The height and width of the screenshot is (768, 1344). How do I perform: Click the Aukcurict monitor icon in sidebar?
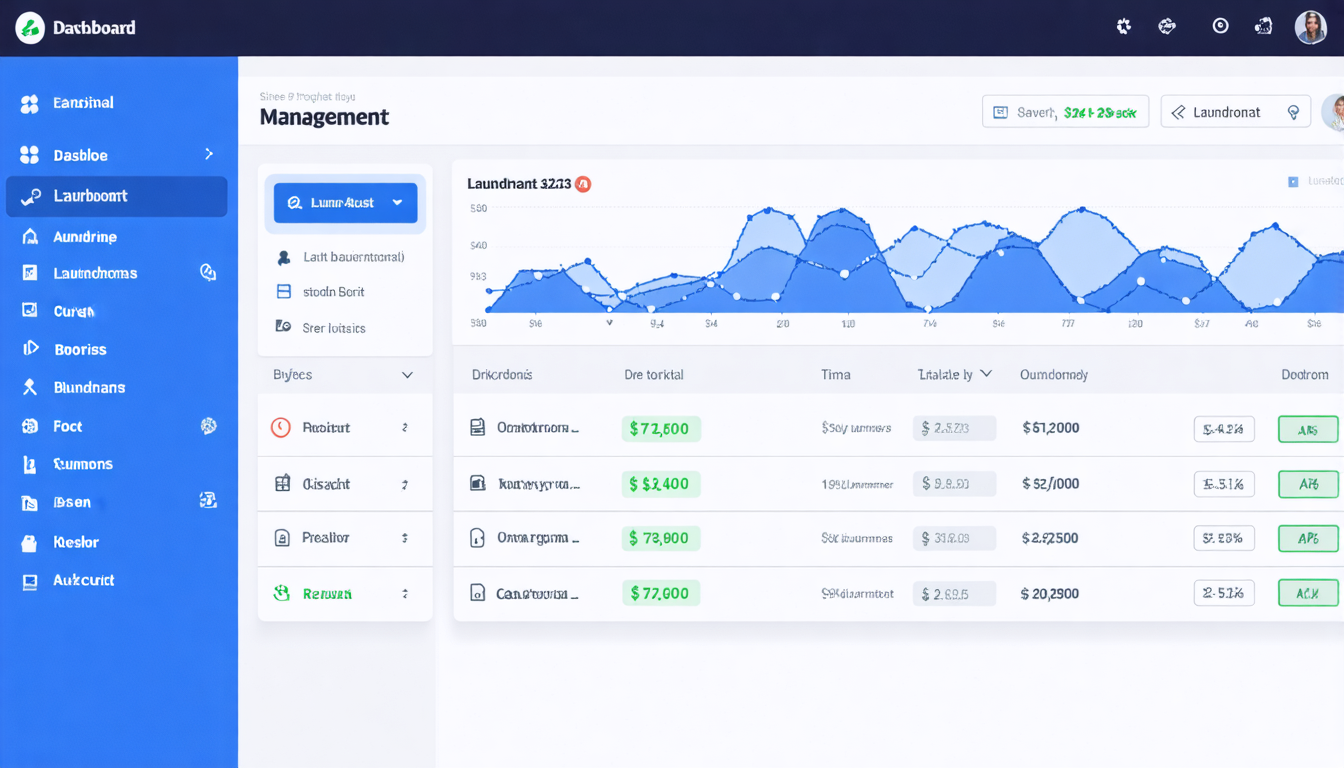click(x=30, y=581)
